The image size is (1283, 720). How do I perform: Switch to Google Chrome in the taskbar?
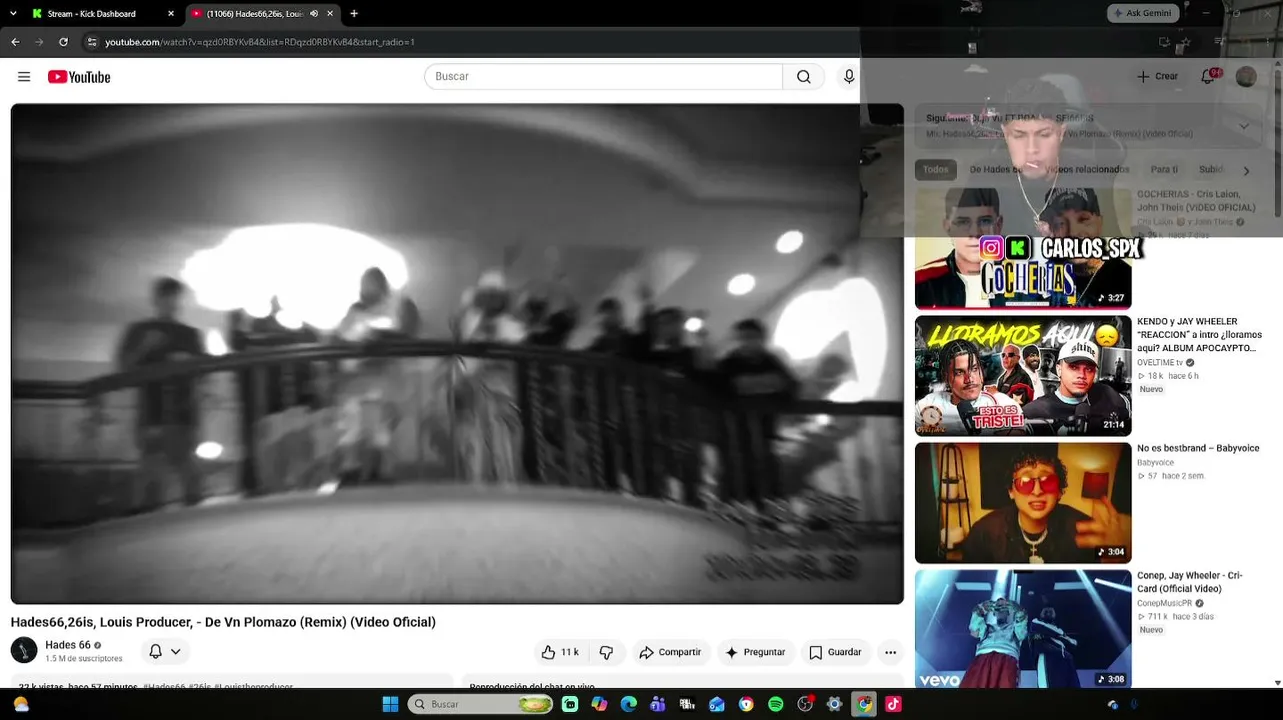[864, 704]
